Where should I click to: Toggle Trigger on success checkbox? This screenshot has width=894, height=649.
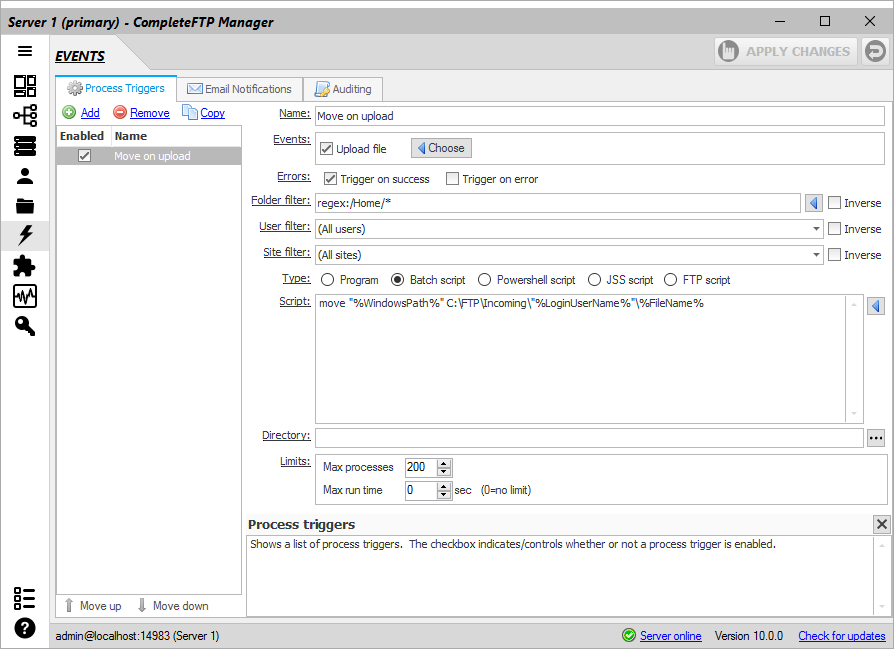[330, 179]
